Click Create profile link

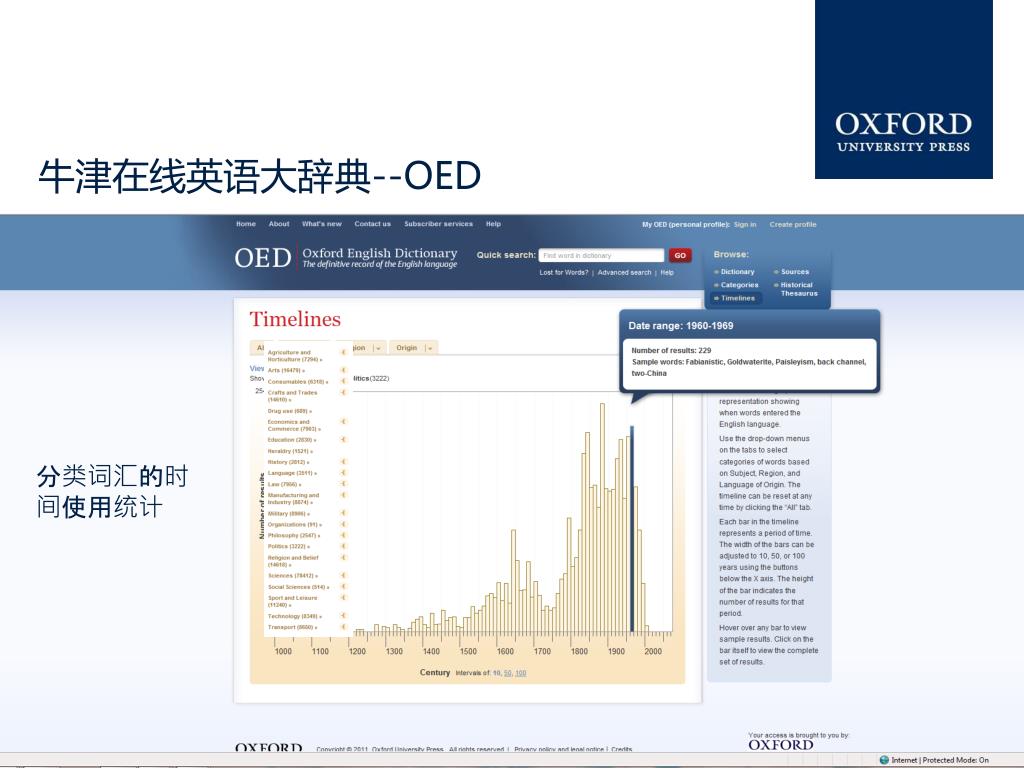[x=793, y=225]
